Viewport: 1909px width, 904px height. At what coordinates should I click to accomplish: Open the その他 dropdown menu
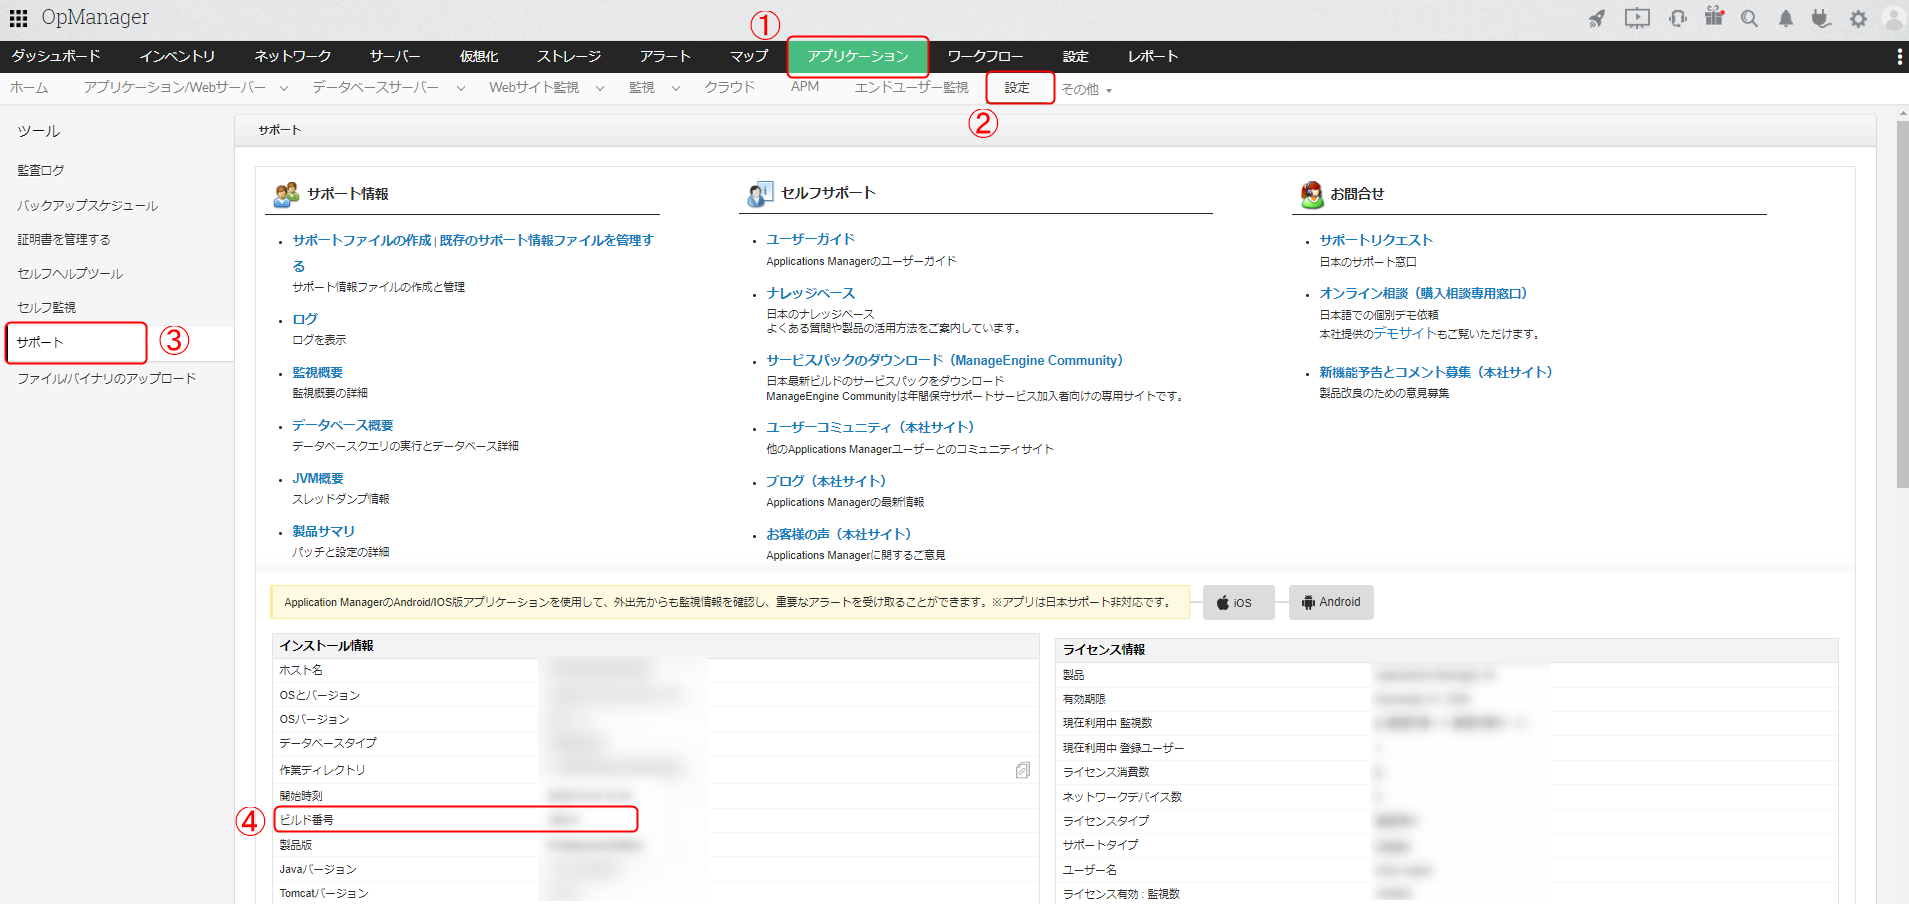(1086, 89)
